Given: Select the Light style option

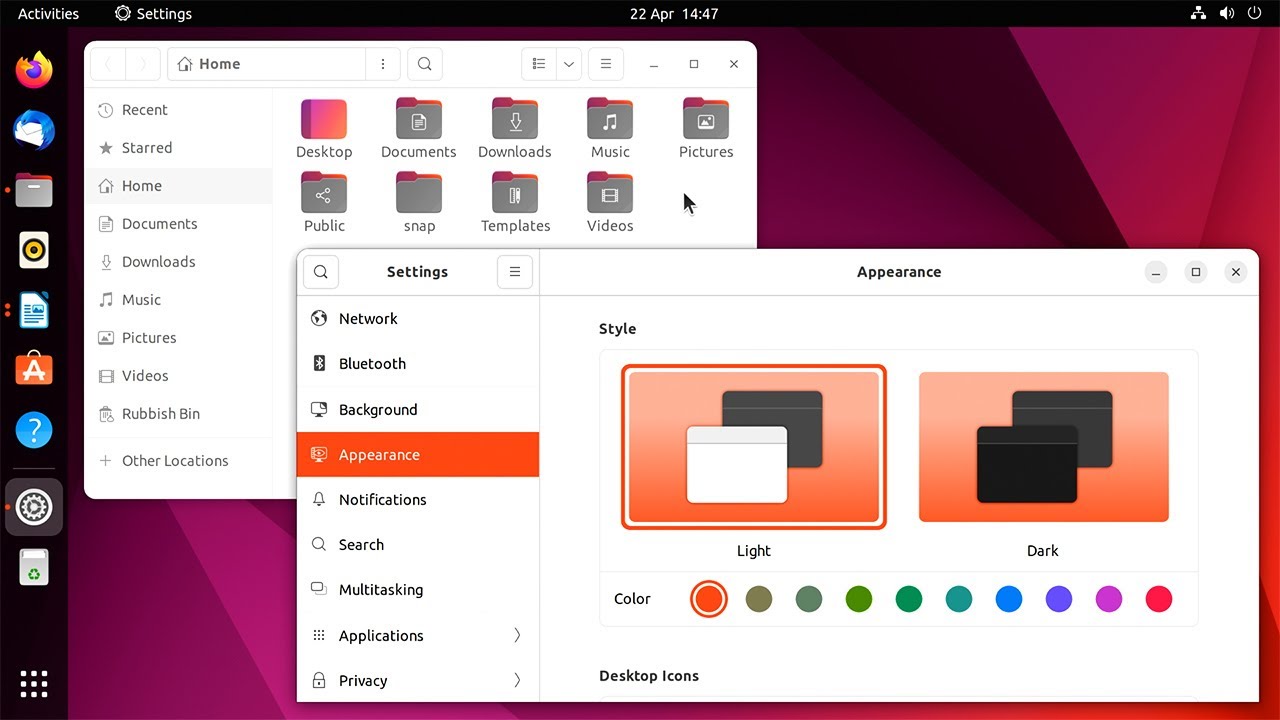Looking at the screenshot, I should [753, 447].
